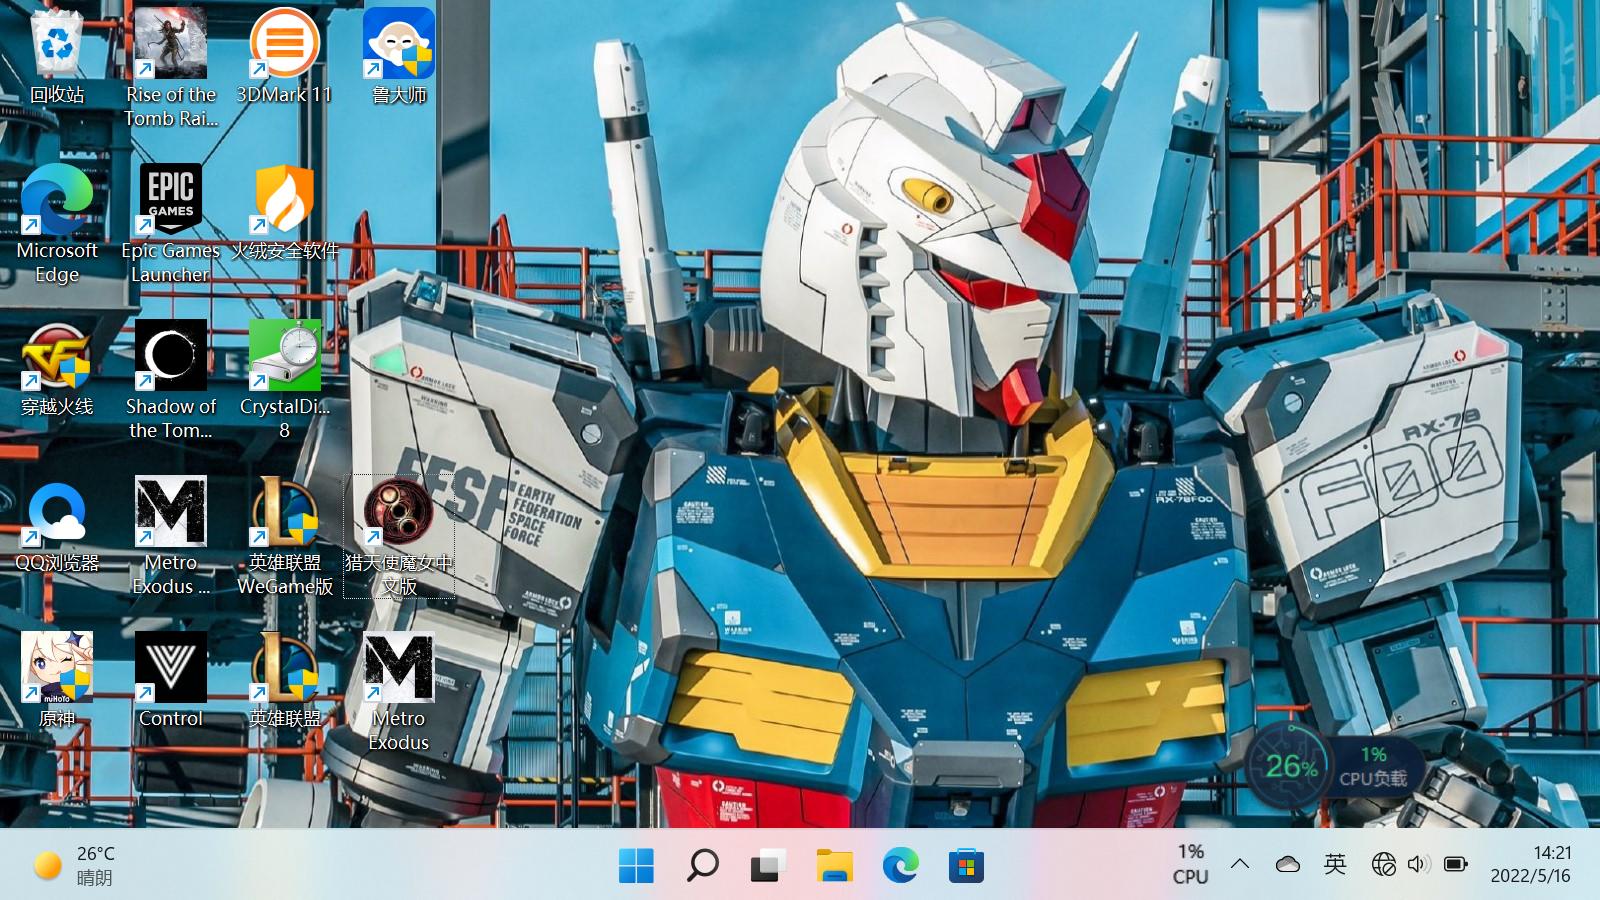Launch Microsoft Edge from the taskbar
Screen dimensions: 1600x900
click(900, 865)
